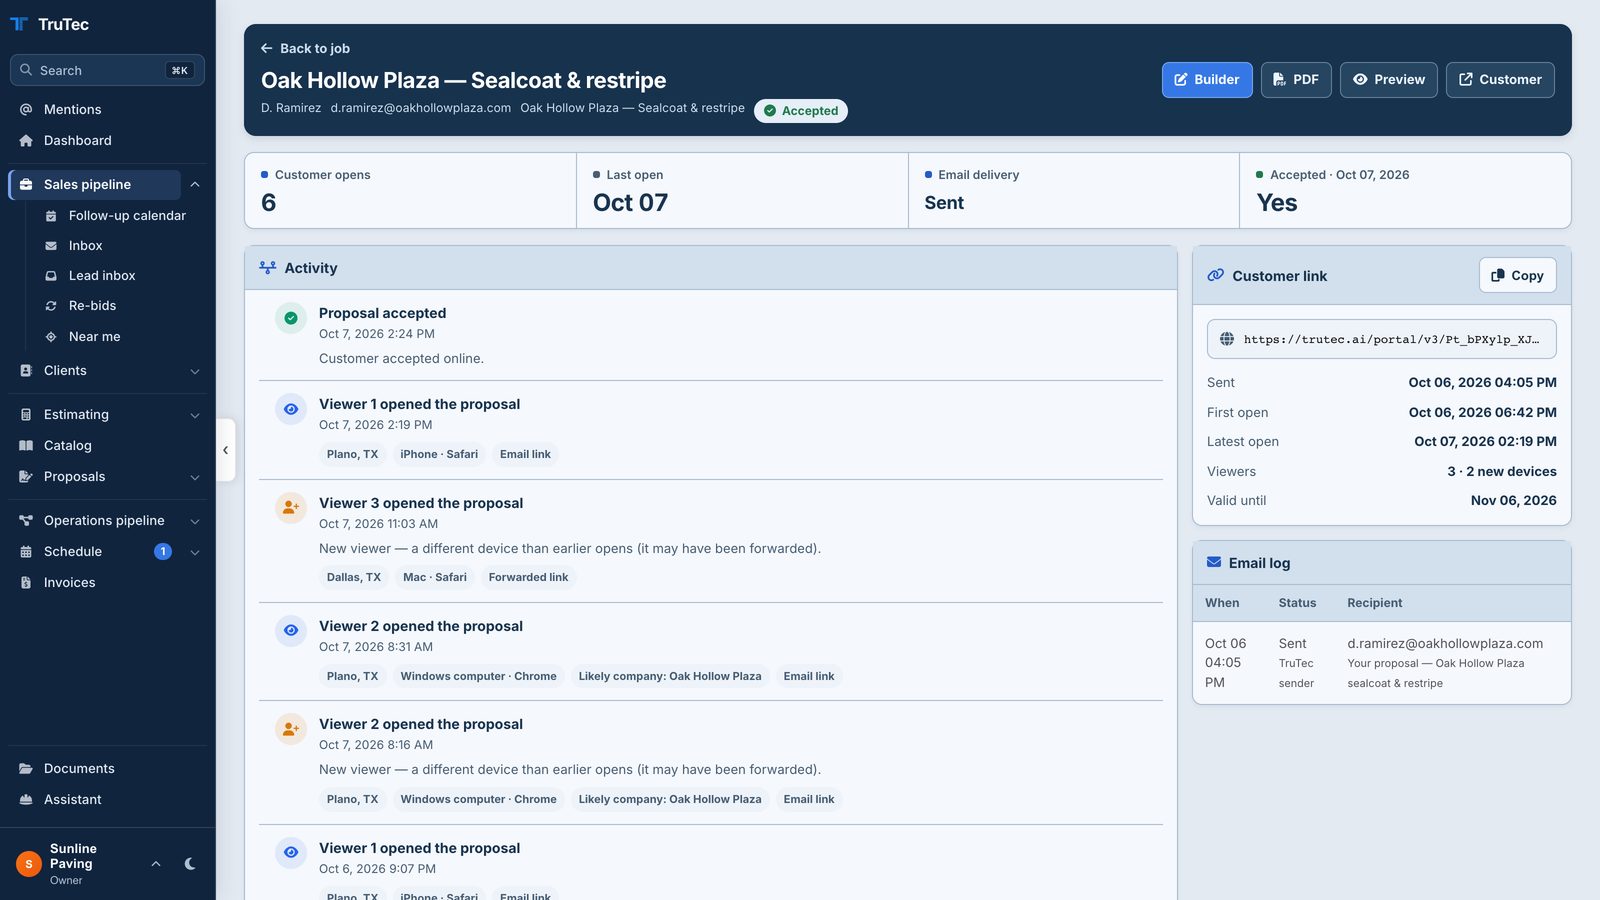Collapse the Sales pipeline section
Image resolution: width=1600 pixels, height=900 pixels.
point(195,184)
